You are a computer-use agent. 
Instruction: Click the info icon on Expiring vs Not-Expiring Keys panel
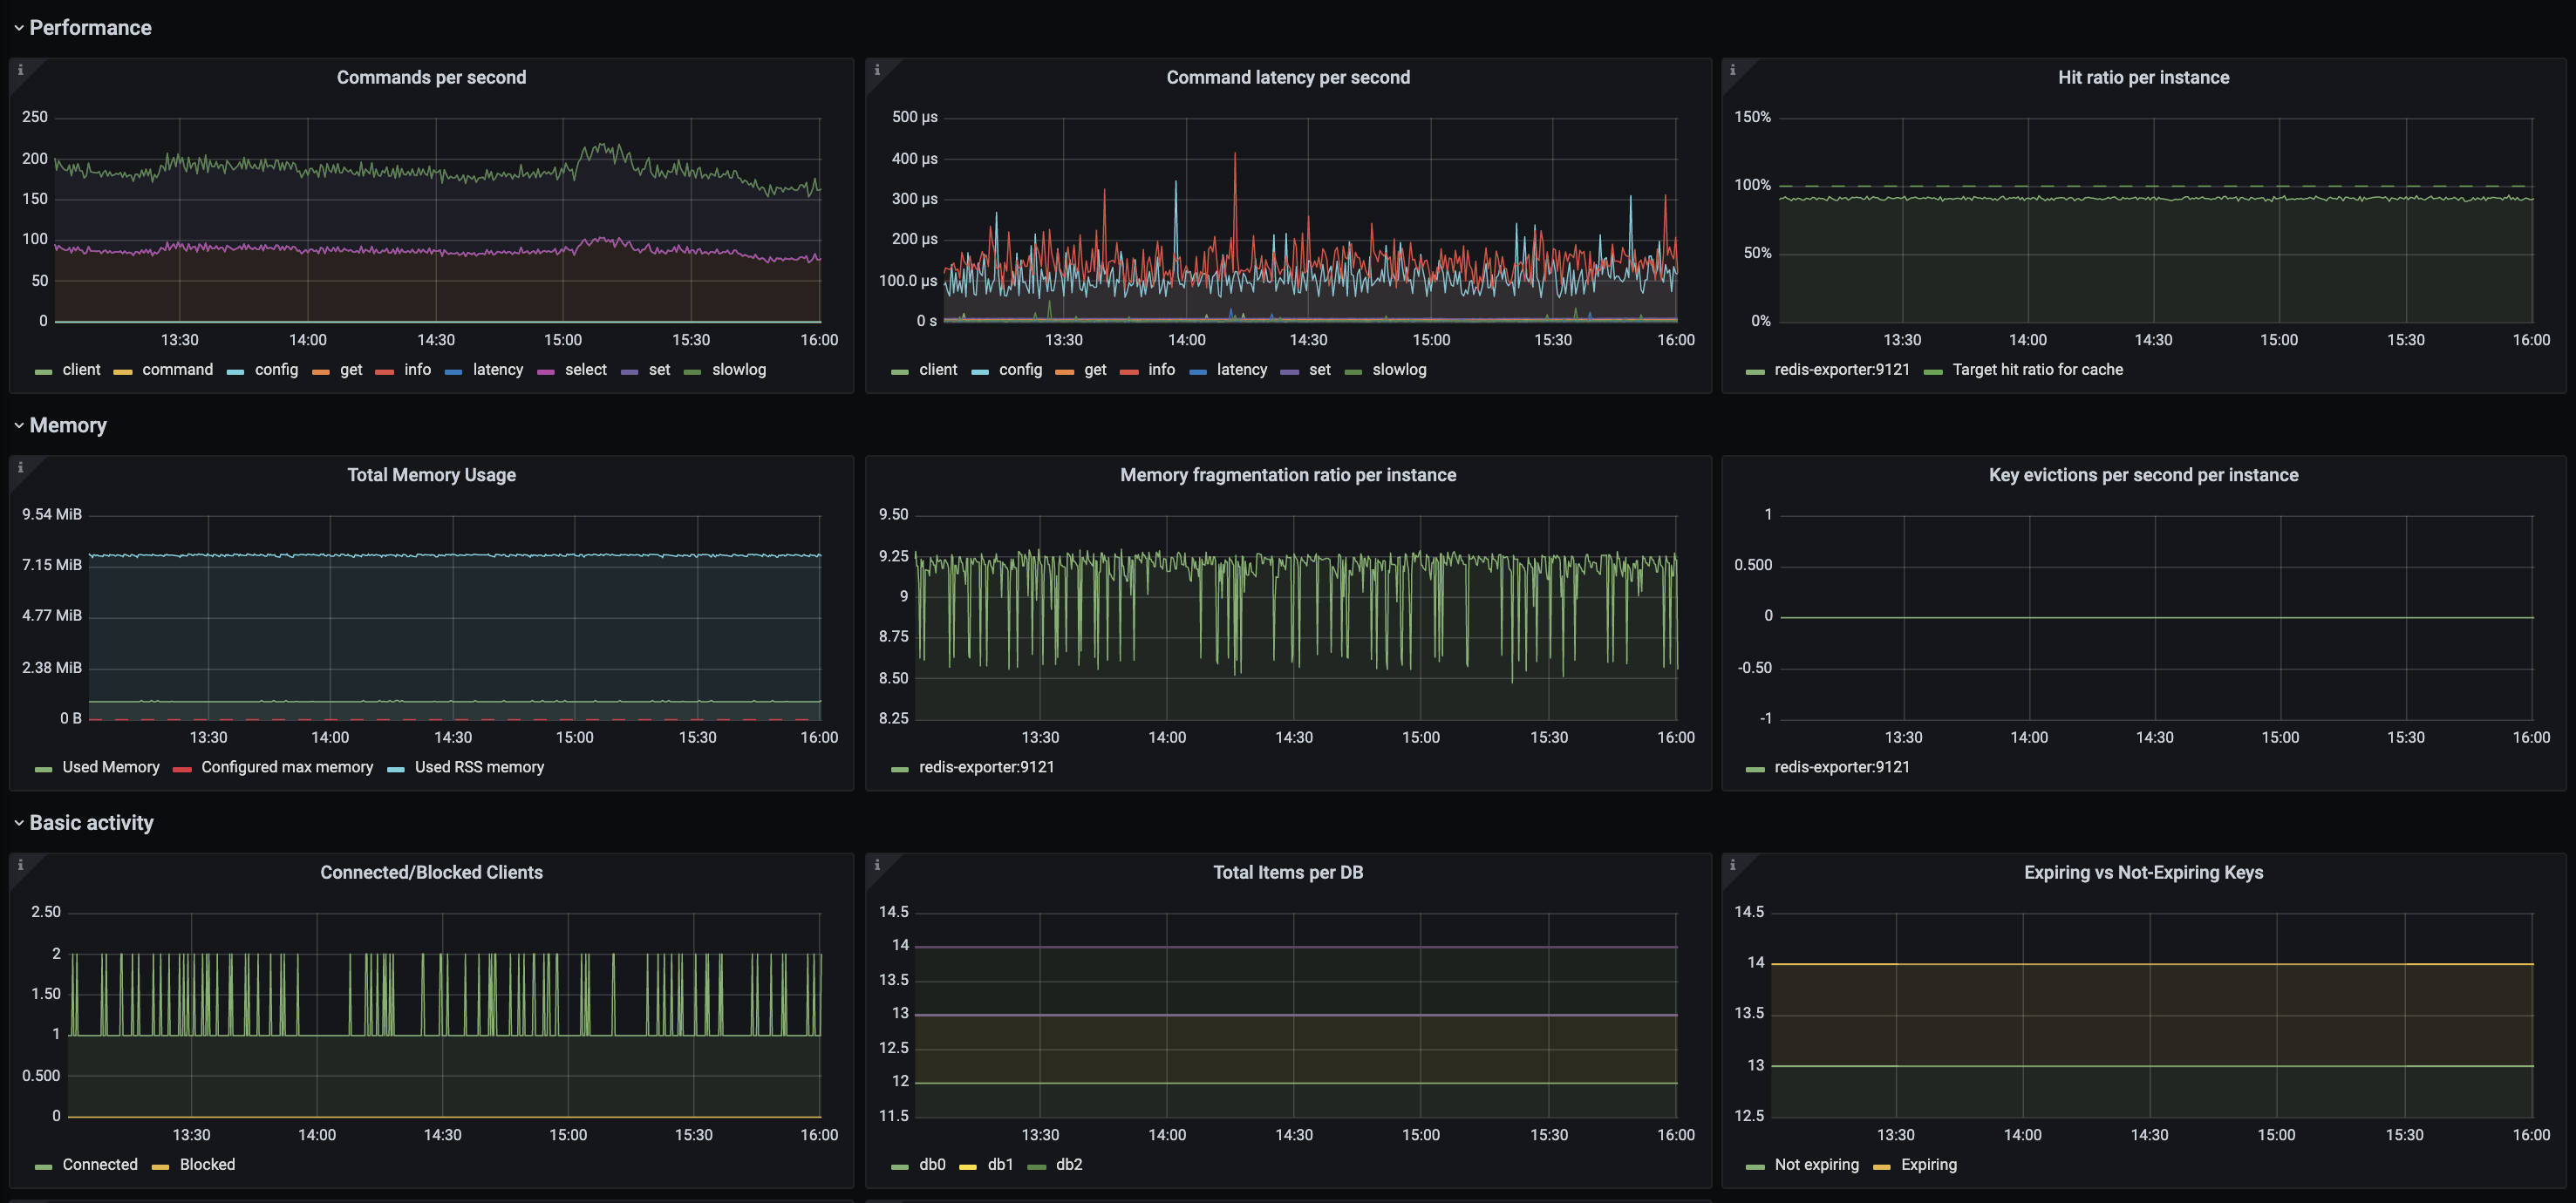[1732, 865]
